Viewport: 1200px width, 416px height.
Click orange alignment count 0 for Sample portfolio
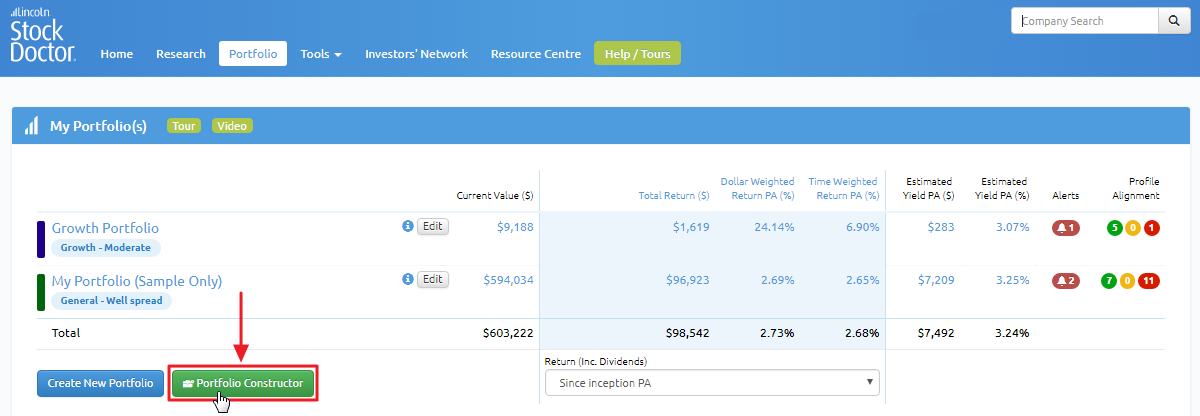coord(1127,281)
